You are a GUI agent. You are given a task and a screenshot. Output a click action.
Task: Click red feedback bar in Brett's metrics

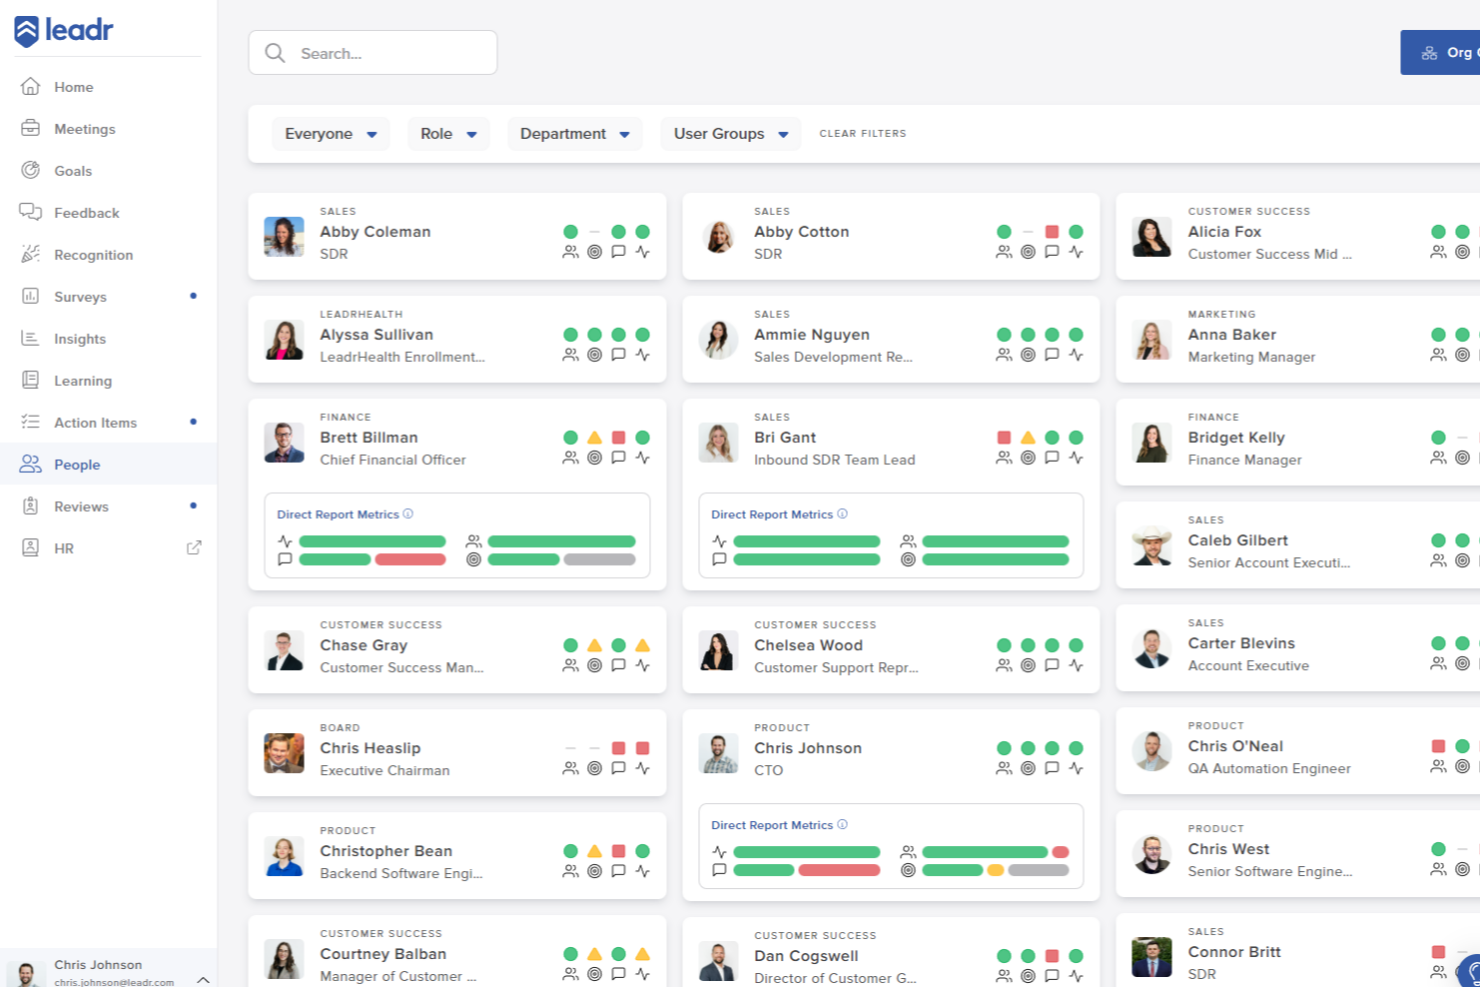[x=410, y=560]
